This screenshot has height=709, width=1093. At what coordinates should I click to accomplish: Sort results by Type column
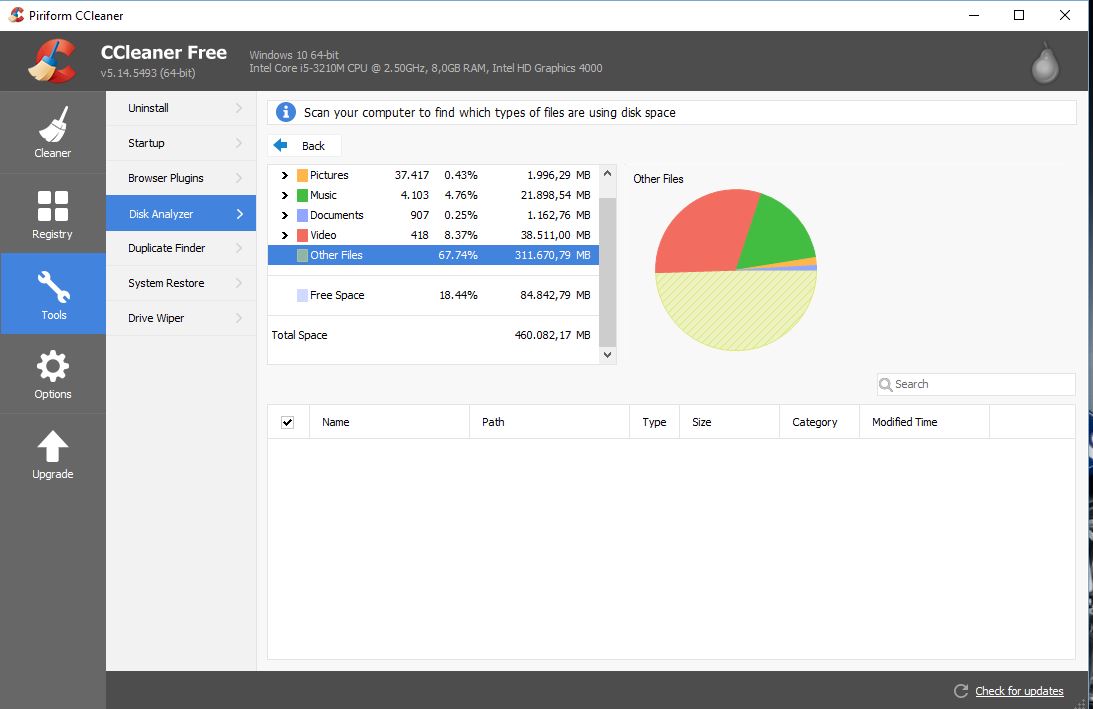[x=655, y=422]
